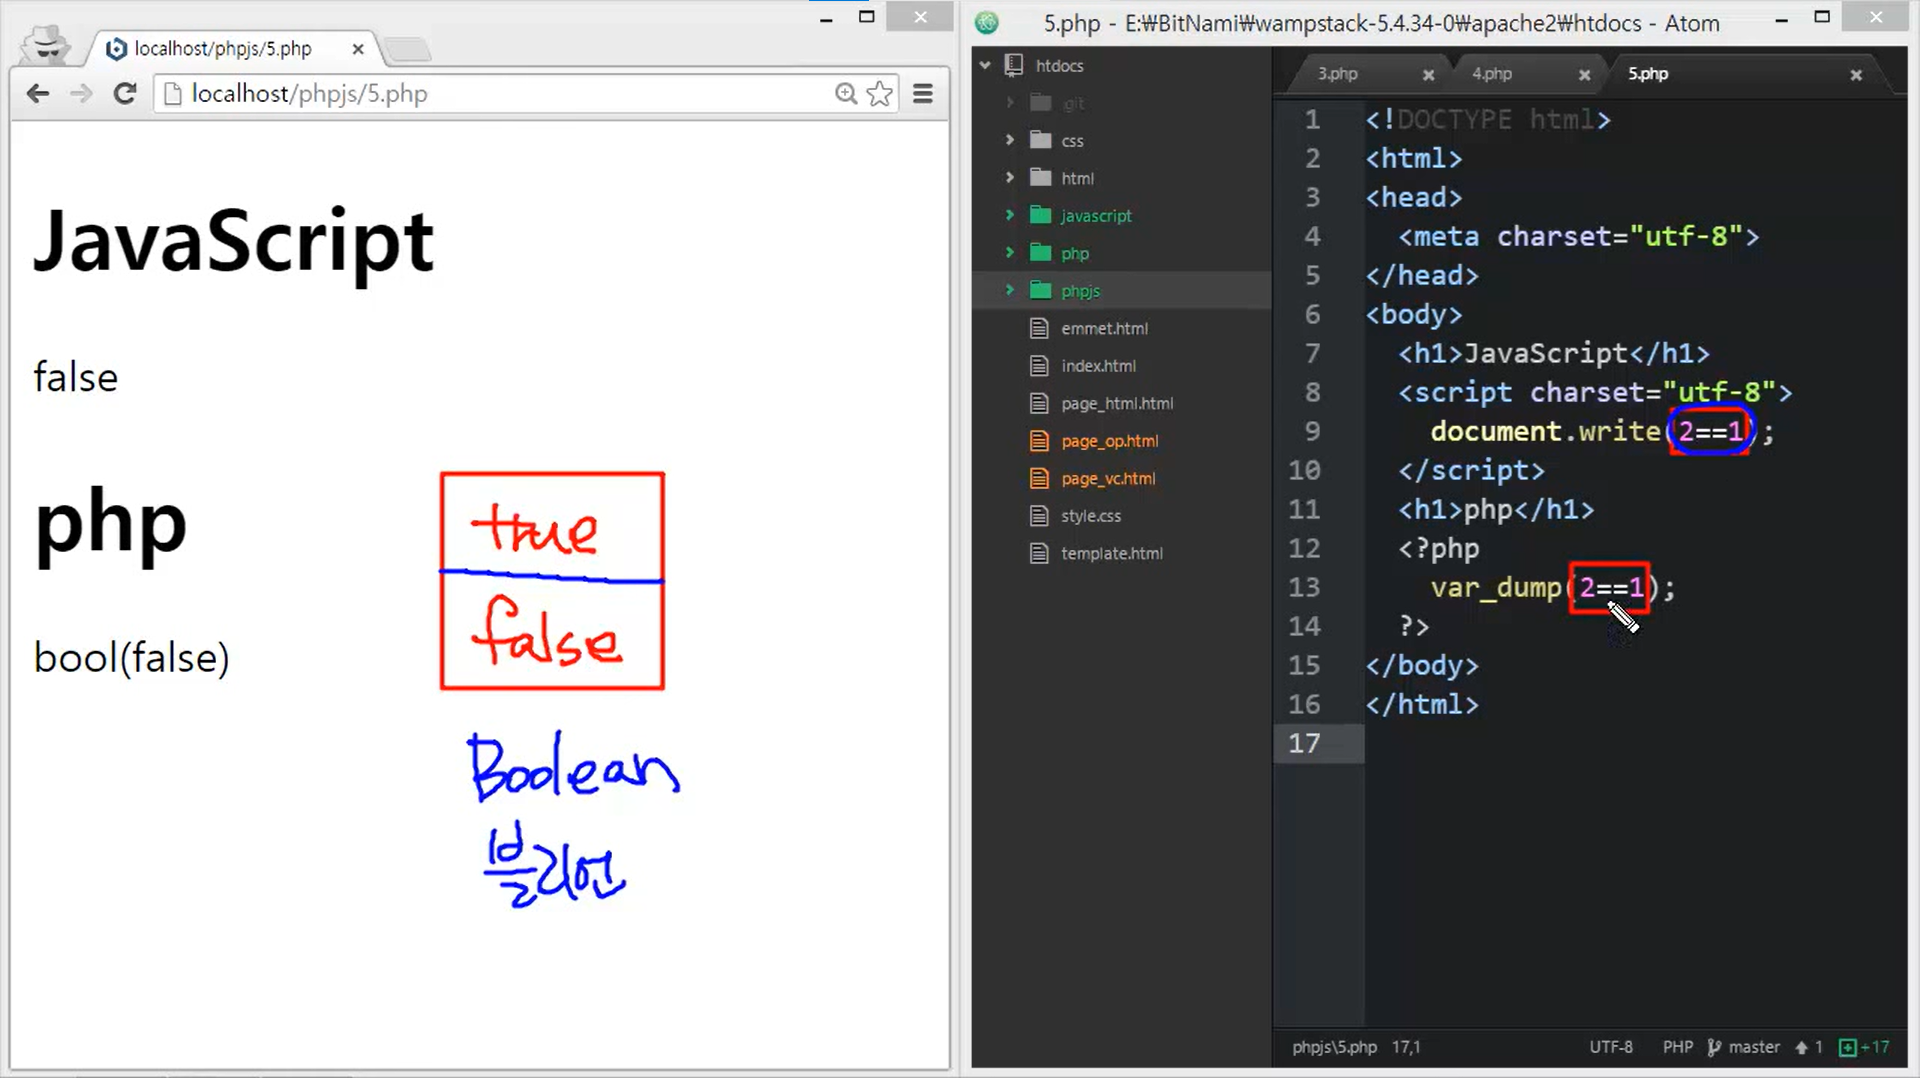The height and width of the screenshot is (1078, 1920).
Task: Open a new Chrome tab
Action: [406, 49]
